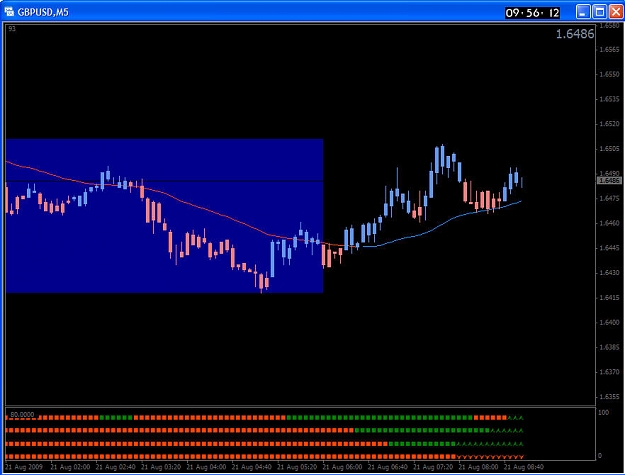This screenshot has height=475, width=625.
Task: Click the 1.6460 price axis label
Action: coord(609,223)
